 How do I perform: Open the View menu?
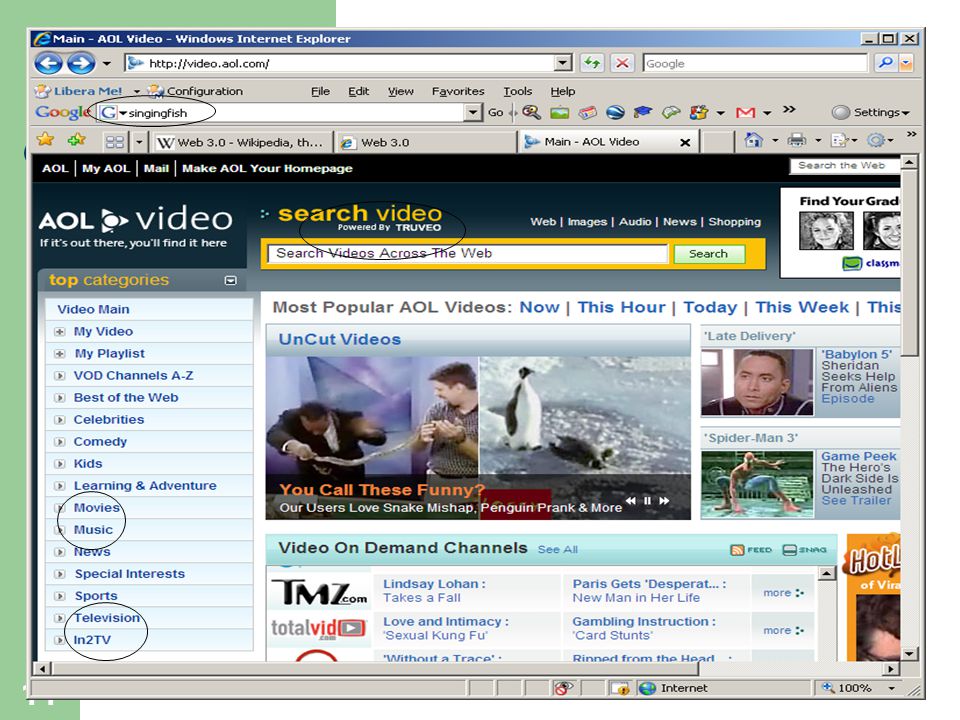coord(400,91)
